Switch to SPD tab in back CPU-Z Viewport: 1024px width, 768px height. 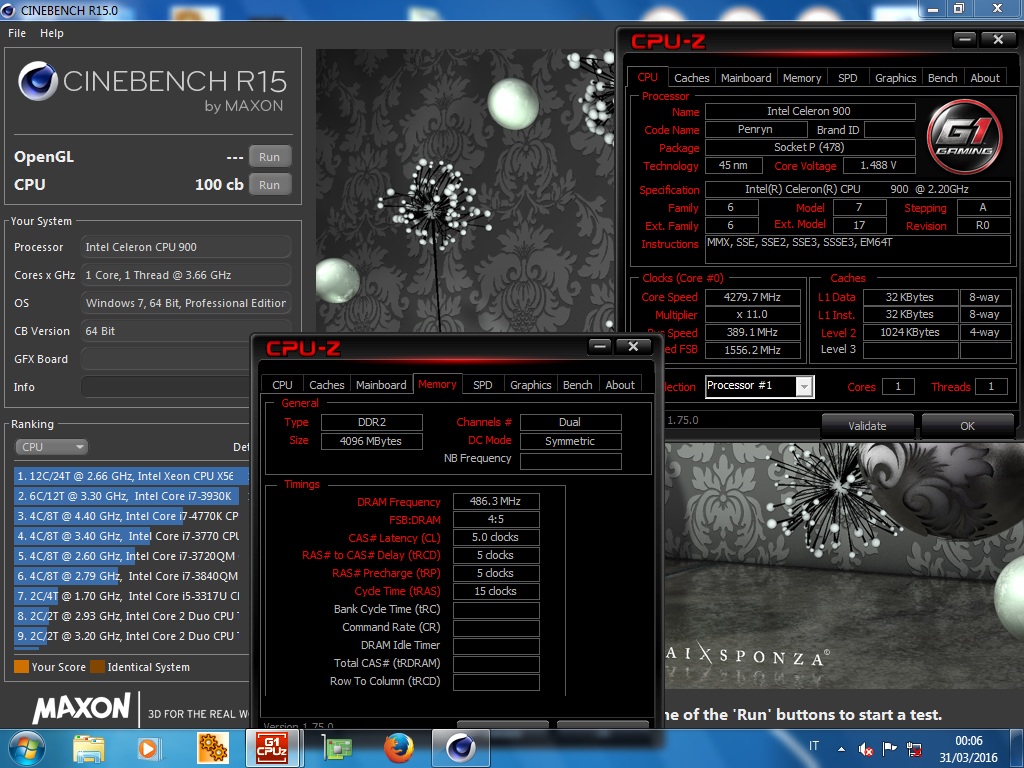(848, 78)
